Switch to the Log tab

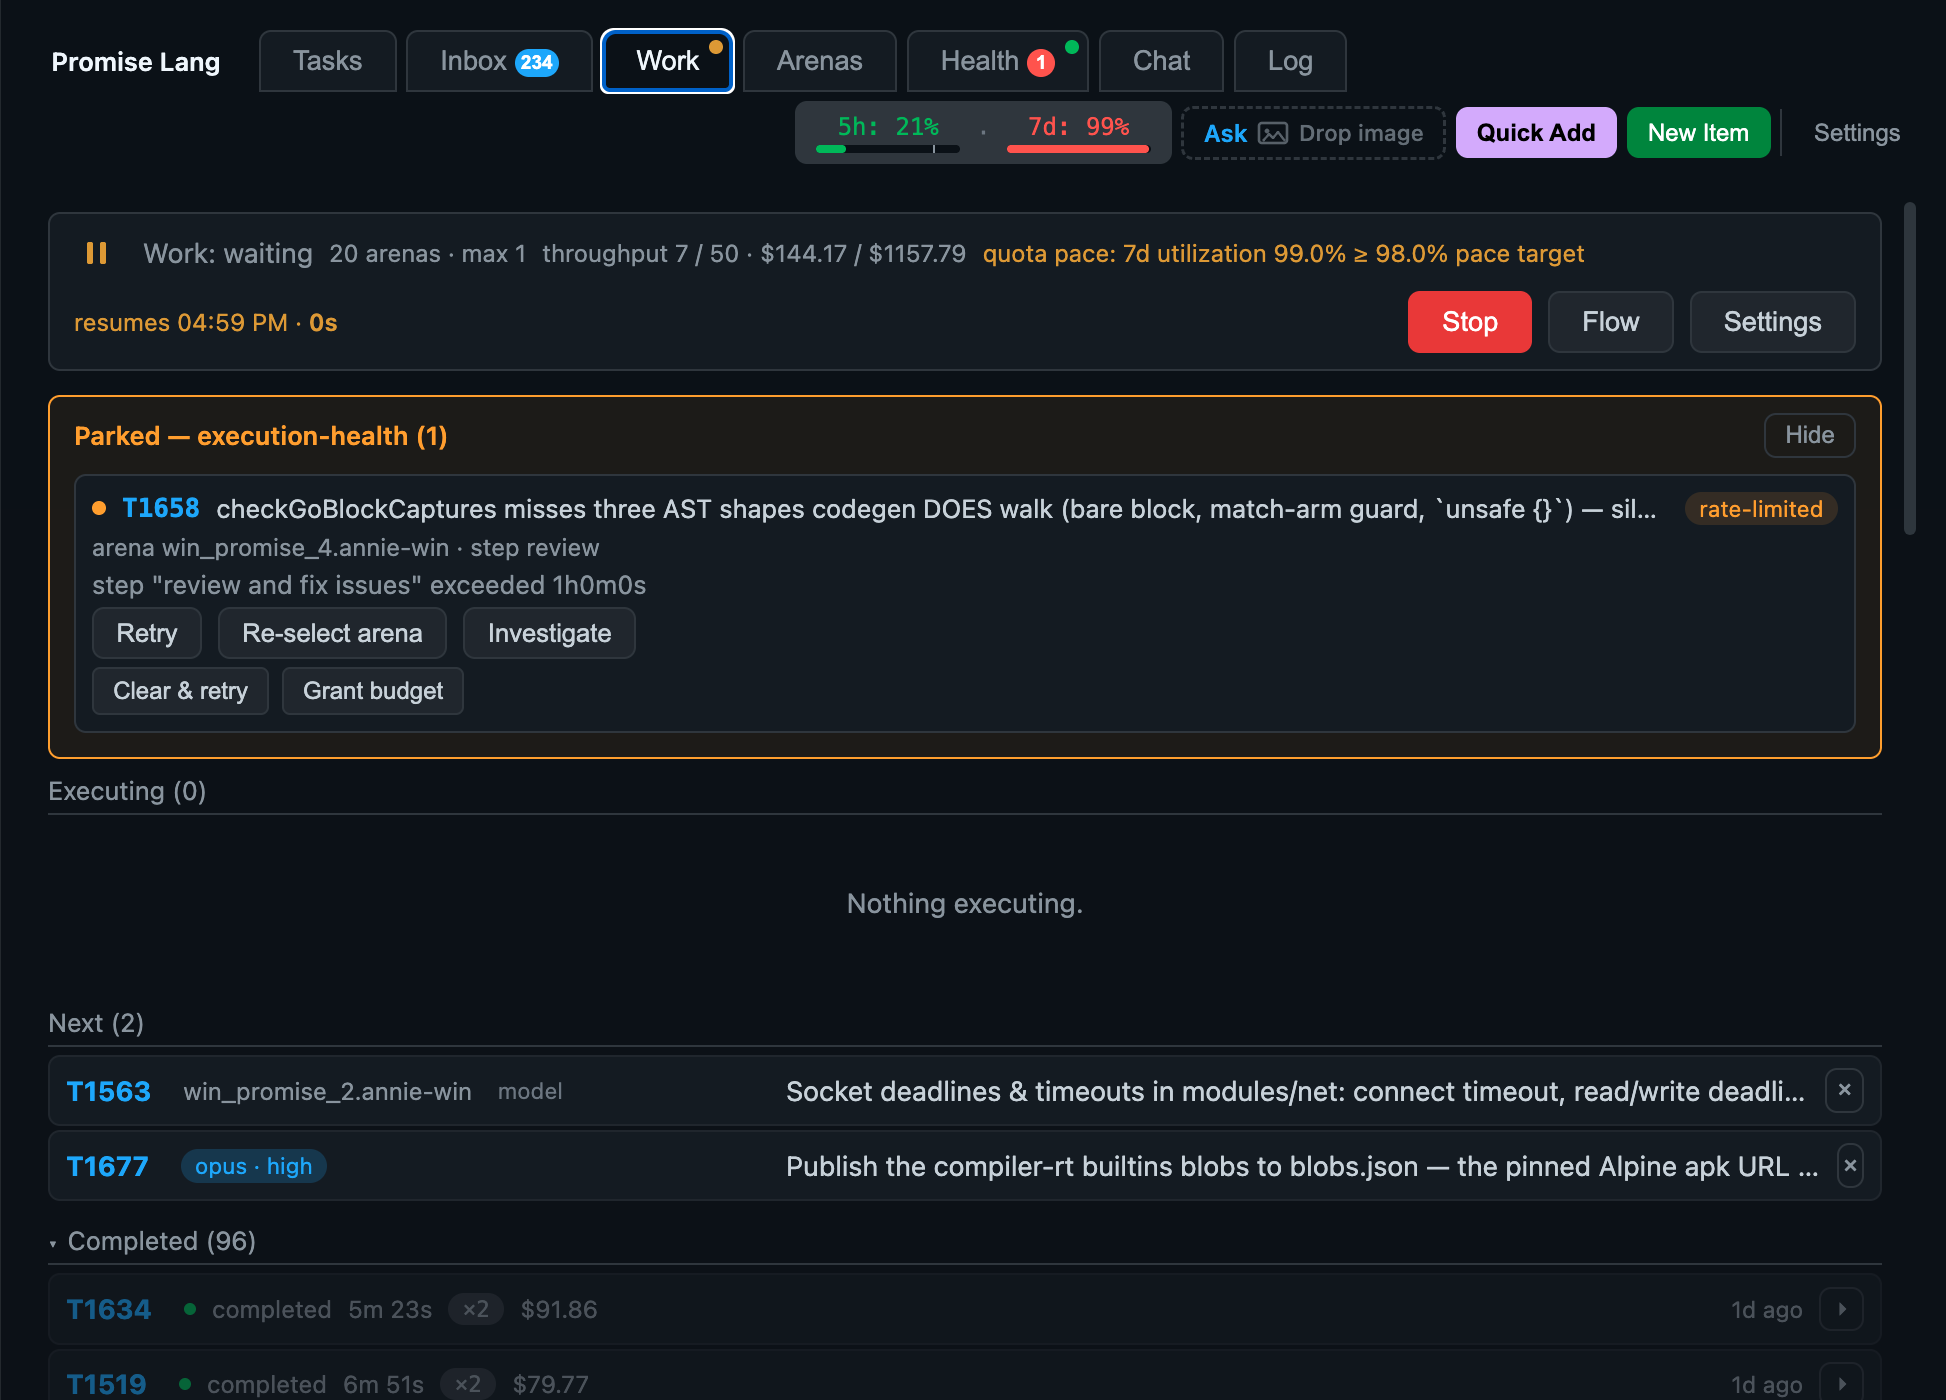point(1290,61)
